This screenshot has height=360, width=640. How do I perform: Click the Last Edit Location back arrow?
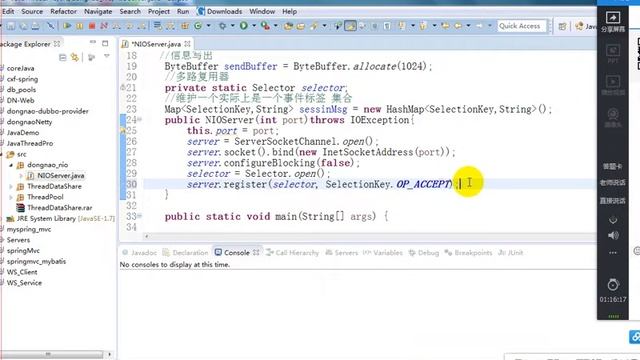pyautogui.click(x=445, y=26)
